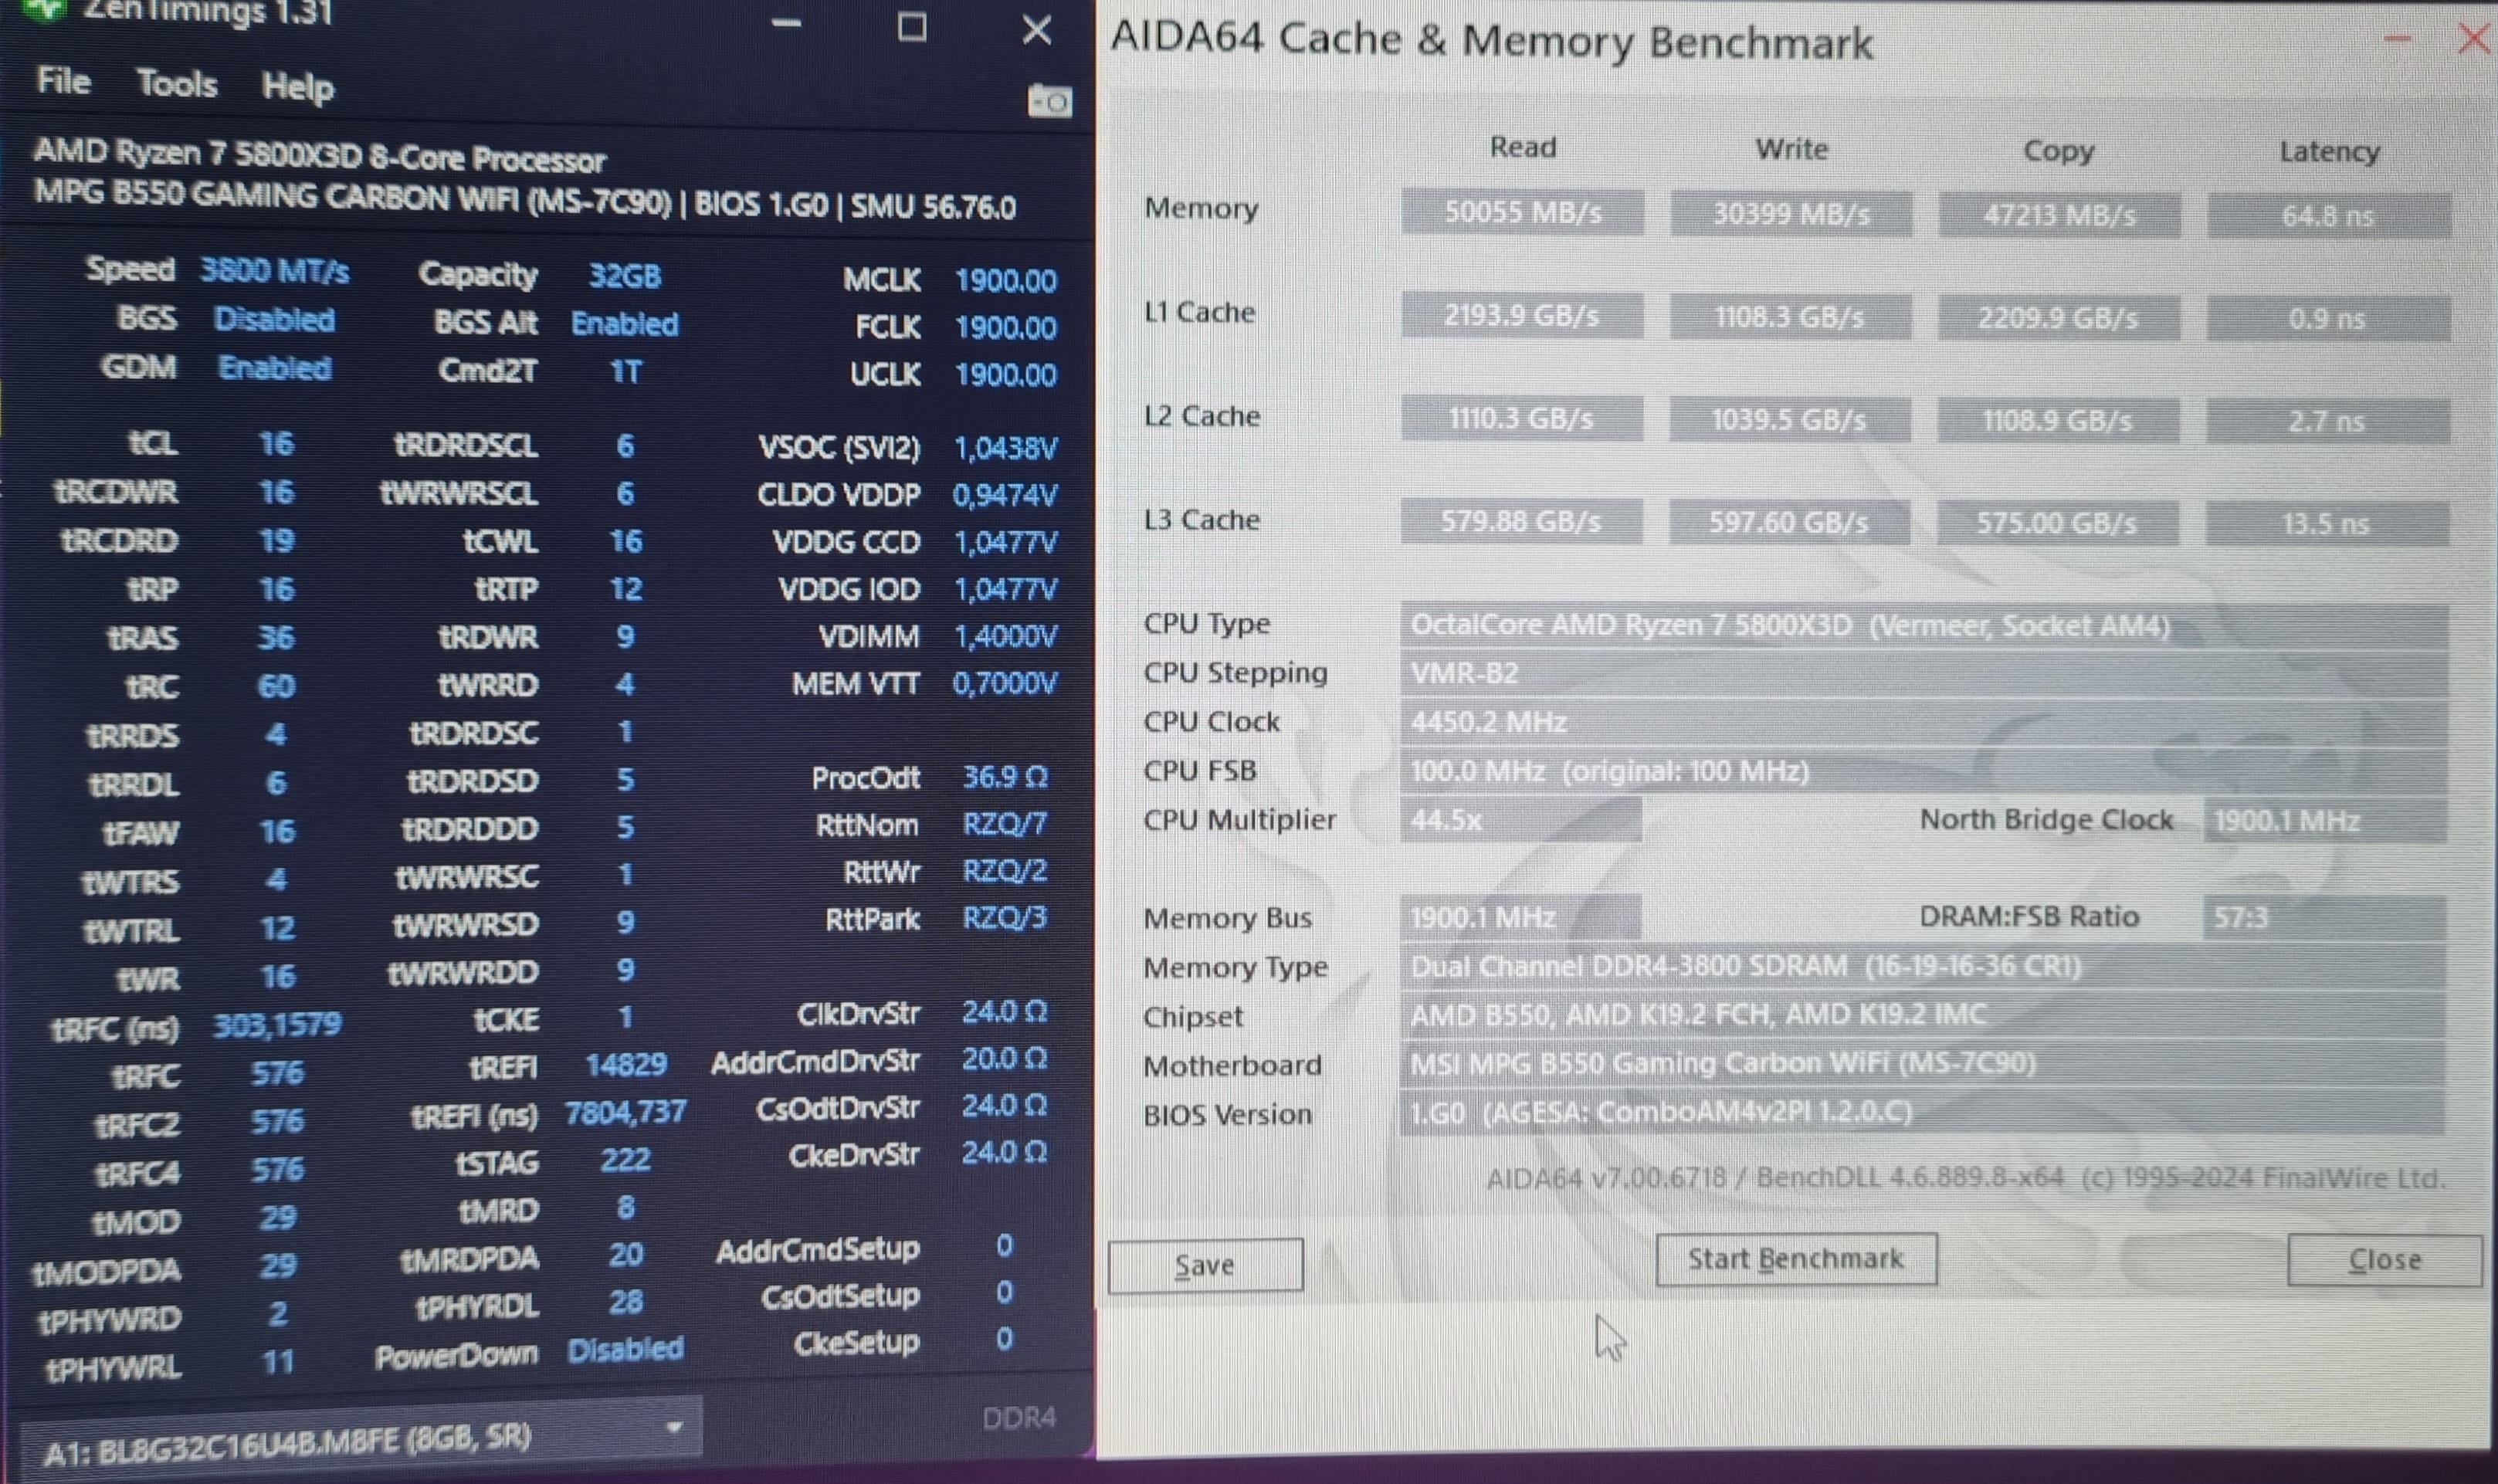Click the tRAS timing value 36
Screen dimensions: 2498x1484
point(276,638)
